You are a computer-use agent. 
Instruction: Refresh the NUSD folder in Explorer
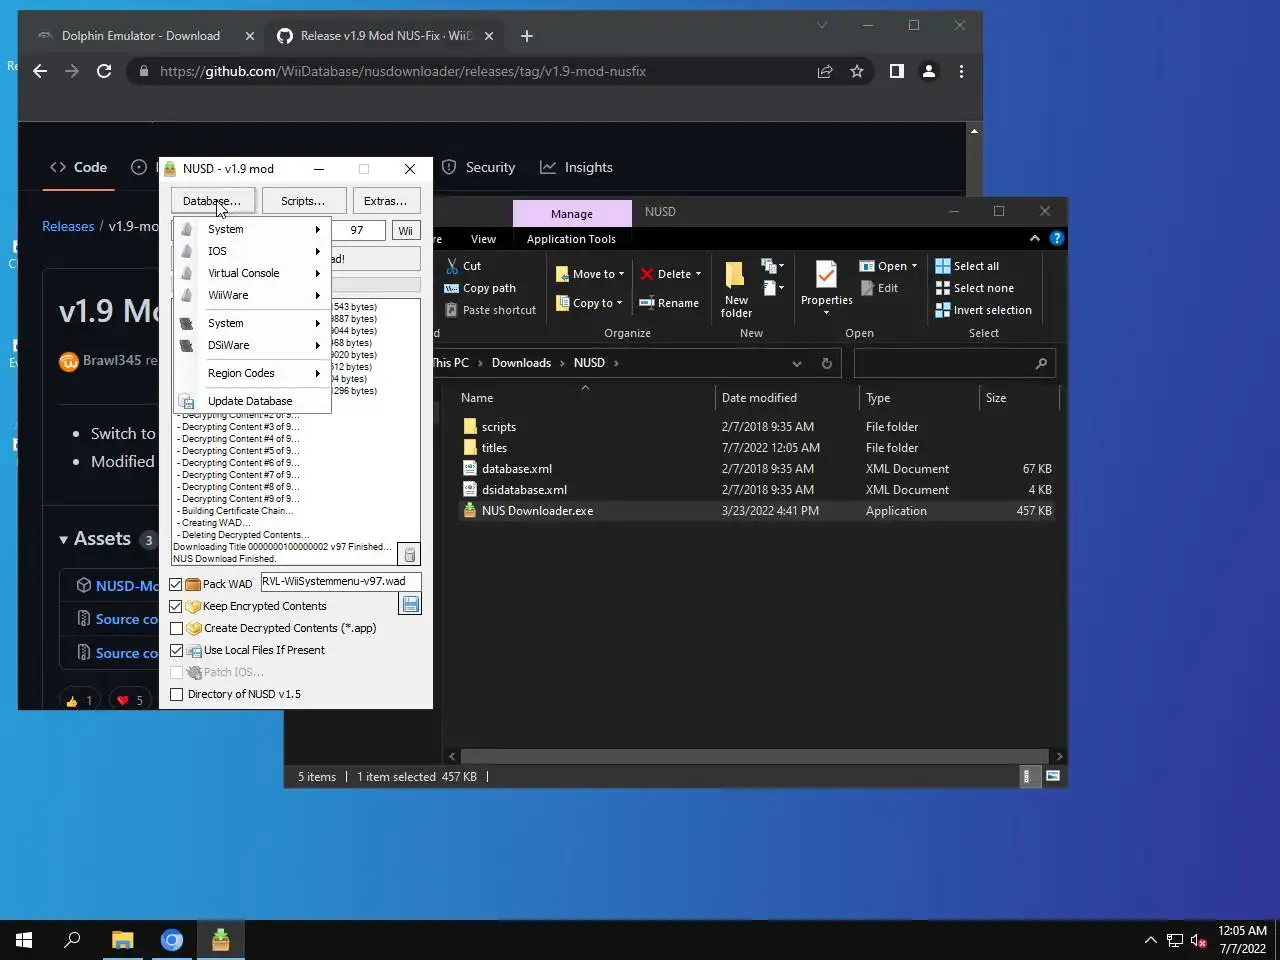click(826, 363)
